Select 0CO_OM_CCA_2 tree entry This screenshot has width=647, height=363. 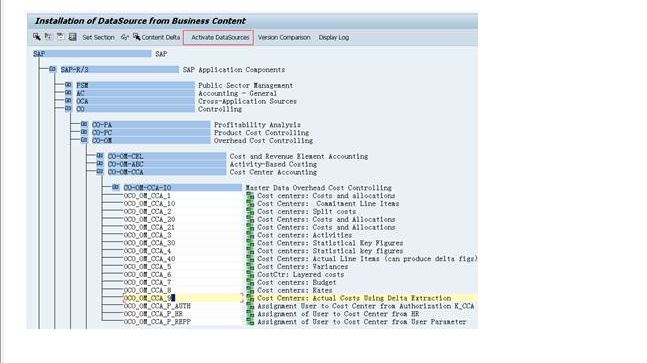(147, 211)
